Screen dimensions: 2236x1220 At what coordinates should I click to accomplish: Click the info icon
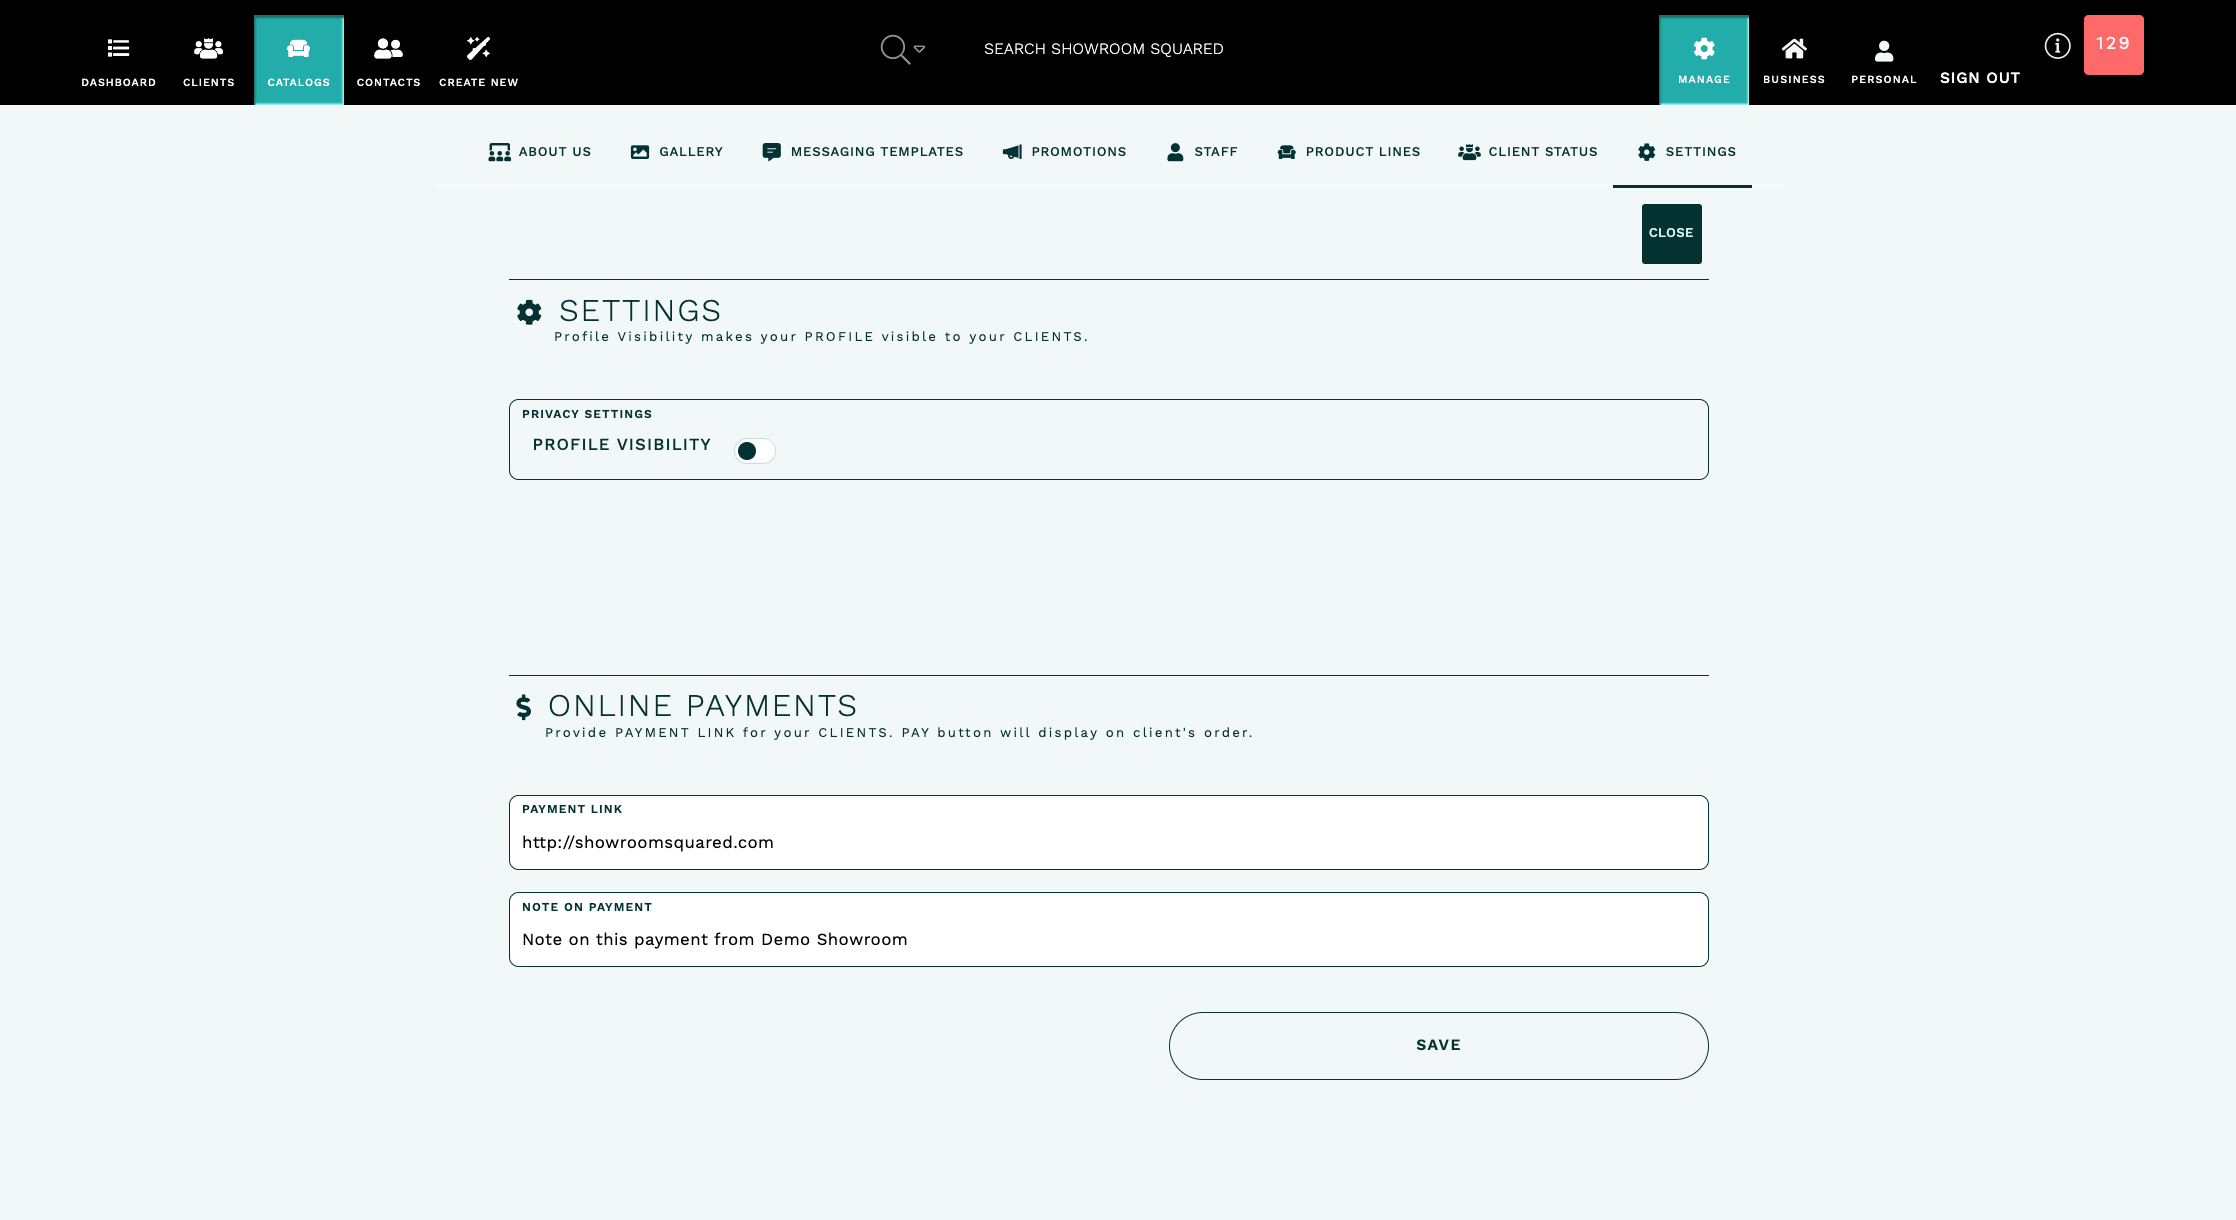[x=2057, y=46]
